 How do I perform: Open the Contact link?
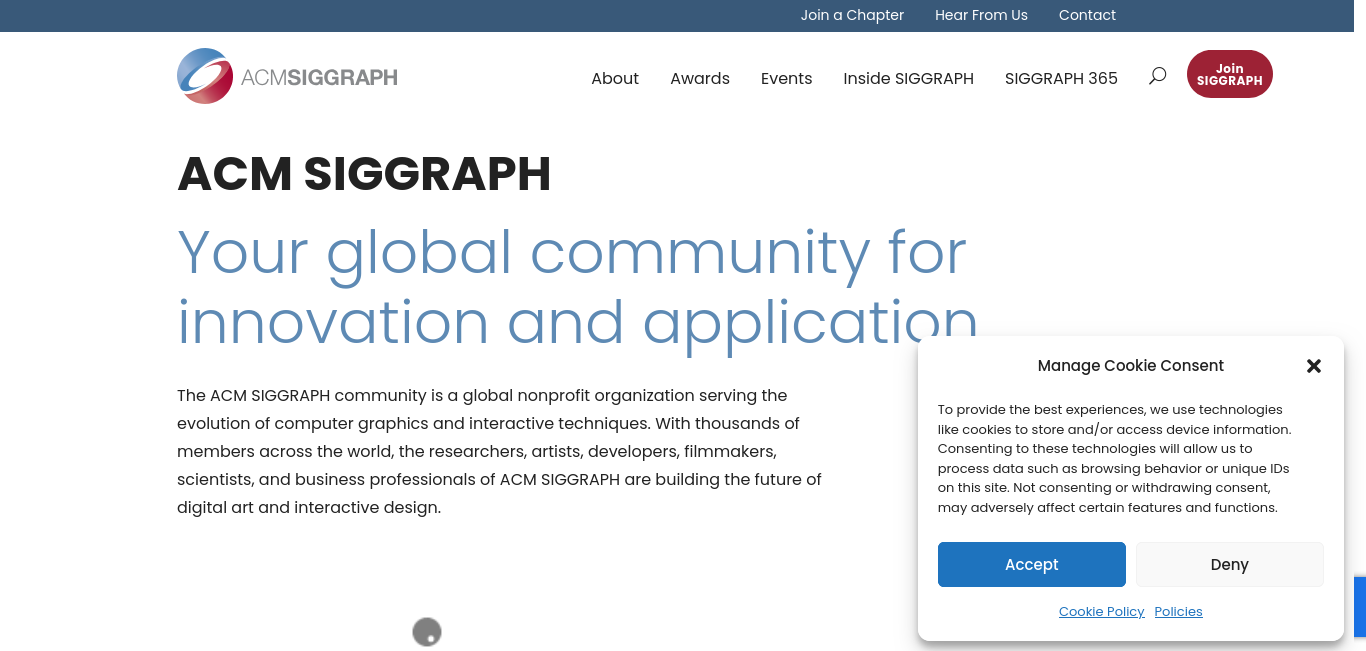pyautogui.click(x=1087, y=15)
